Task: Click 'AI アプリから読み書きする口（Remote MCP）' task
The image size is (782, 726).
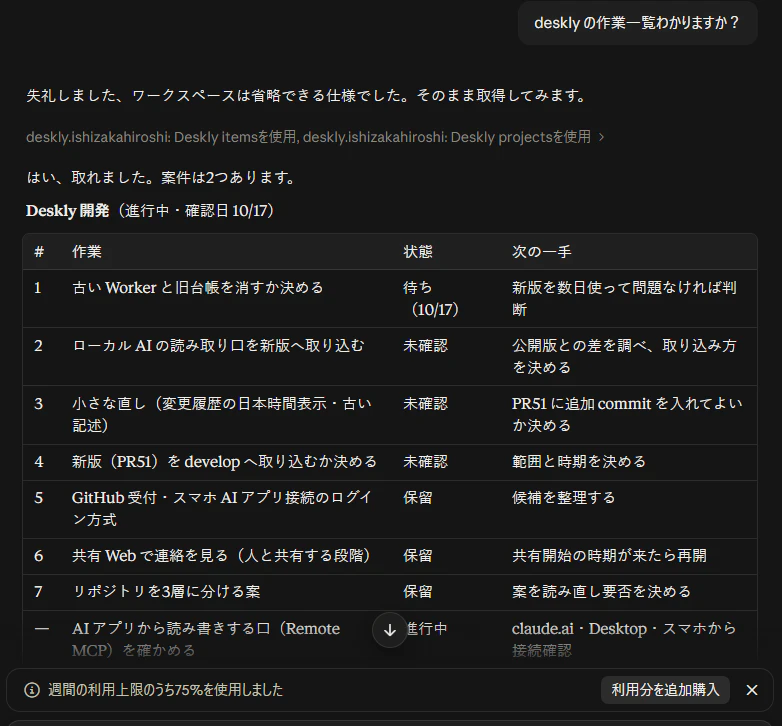Action: [x=206, y=640]
